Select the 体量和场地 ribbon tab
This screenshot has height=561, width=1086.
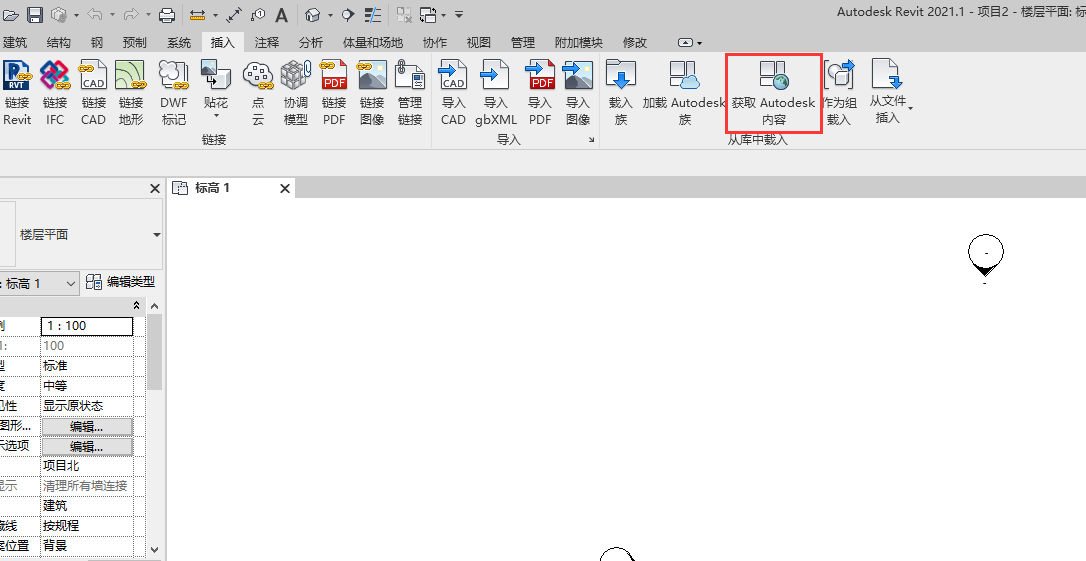coord(373,42)
